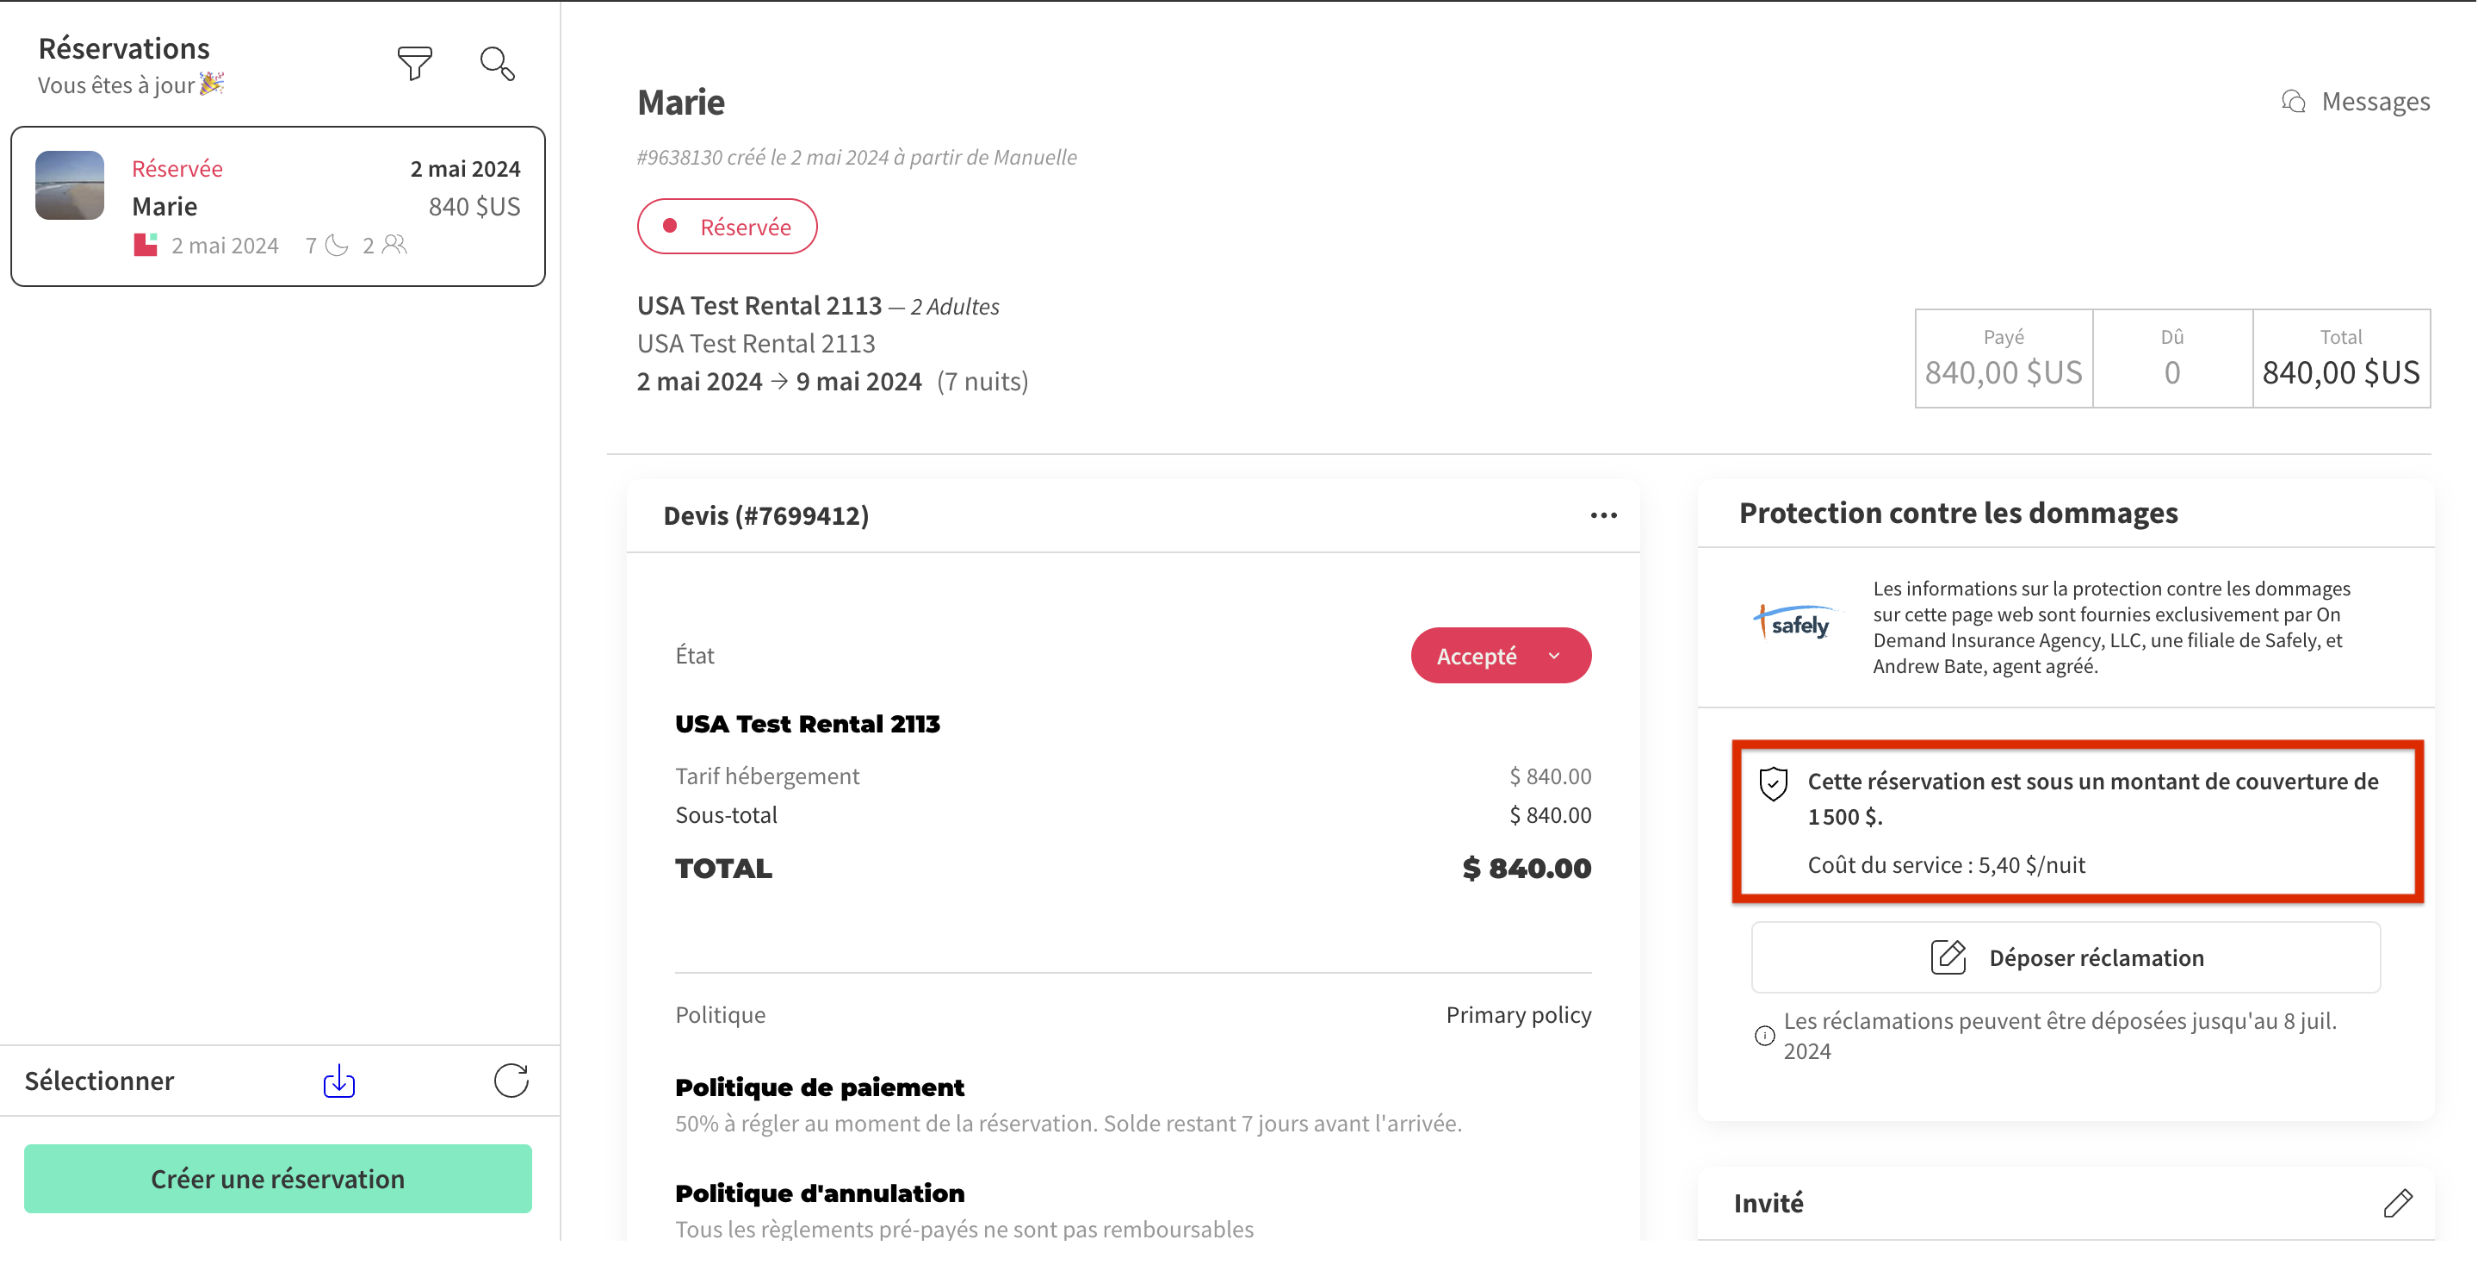The height and width of the screenshot is (1280, 2478).
Task: Click the Déposer réclamation button
Action: point(2065,958)
